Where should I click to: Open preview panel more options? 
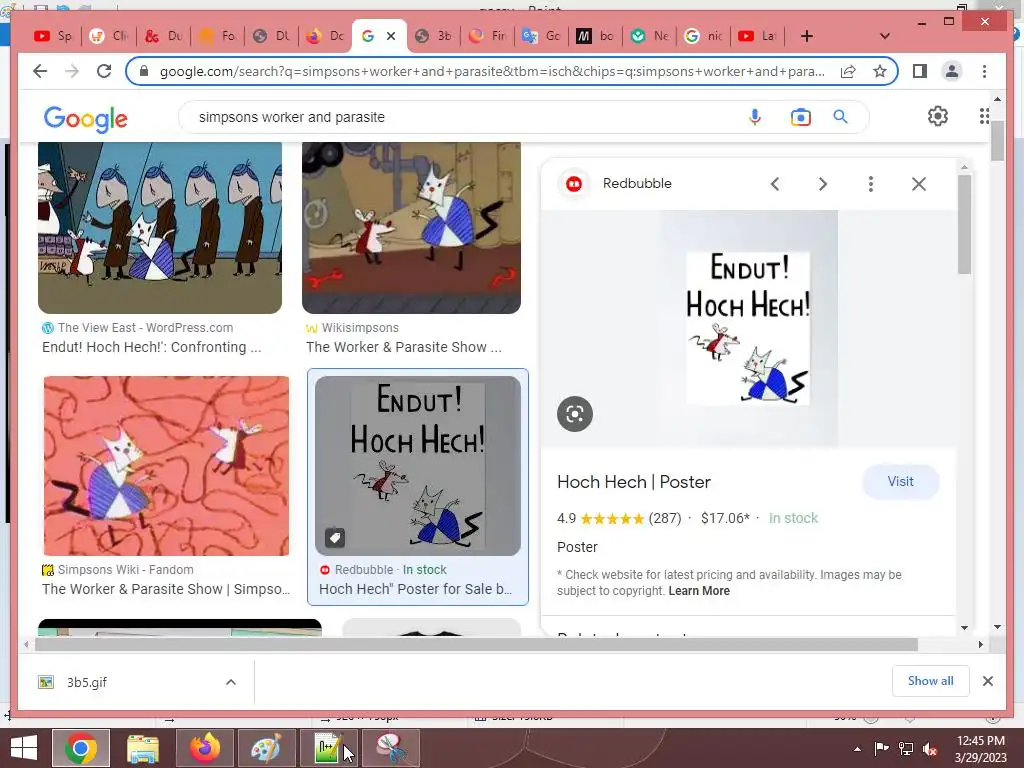(x=871, y=184)
